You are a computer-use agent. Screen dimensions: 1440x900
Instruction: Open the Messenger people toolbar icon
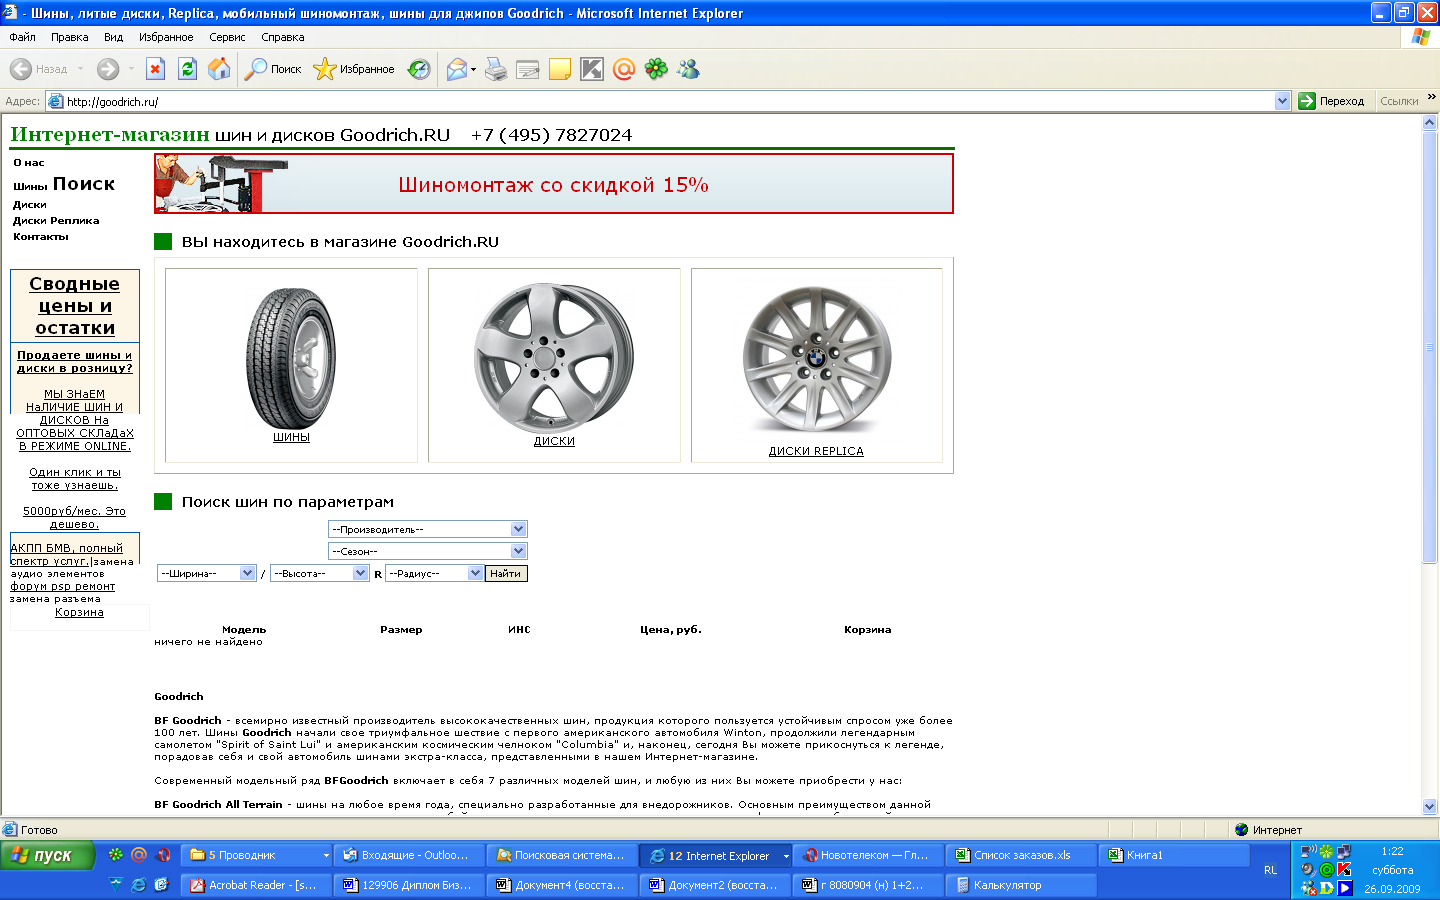(688, 69)
